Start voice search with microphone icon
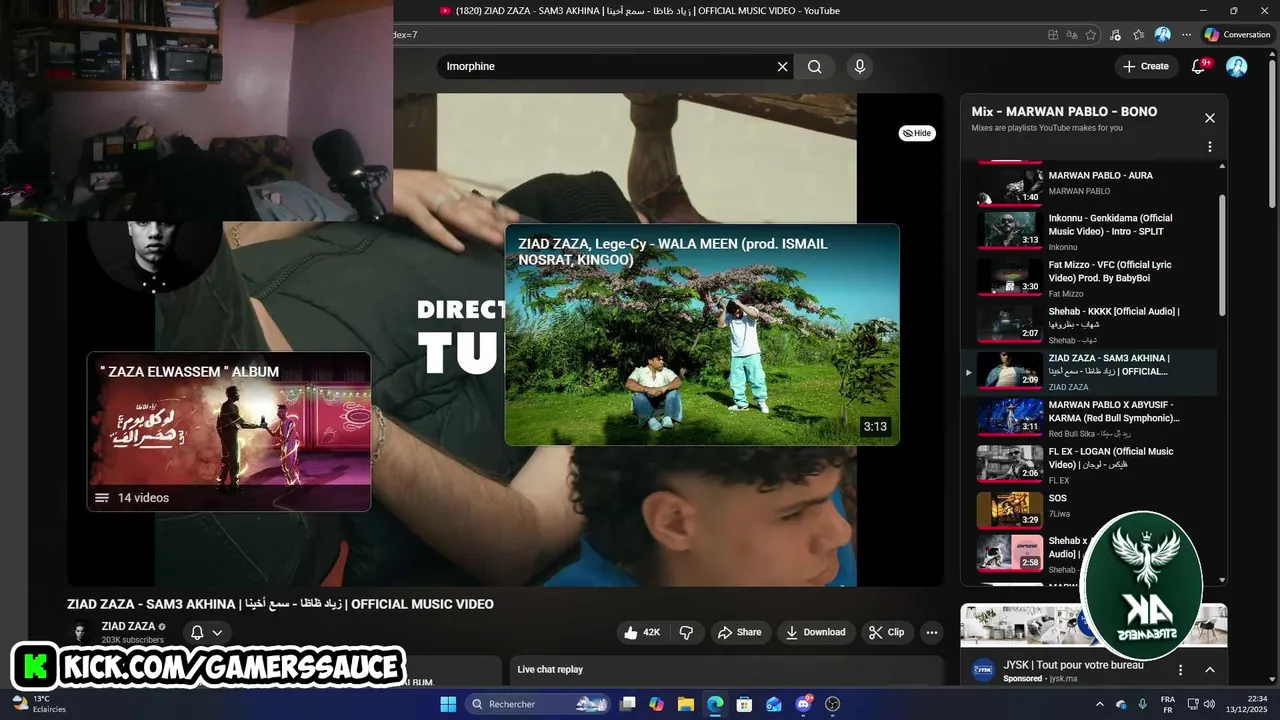 (859, 66)
